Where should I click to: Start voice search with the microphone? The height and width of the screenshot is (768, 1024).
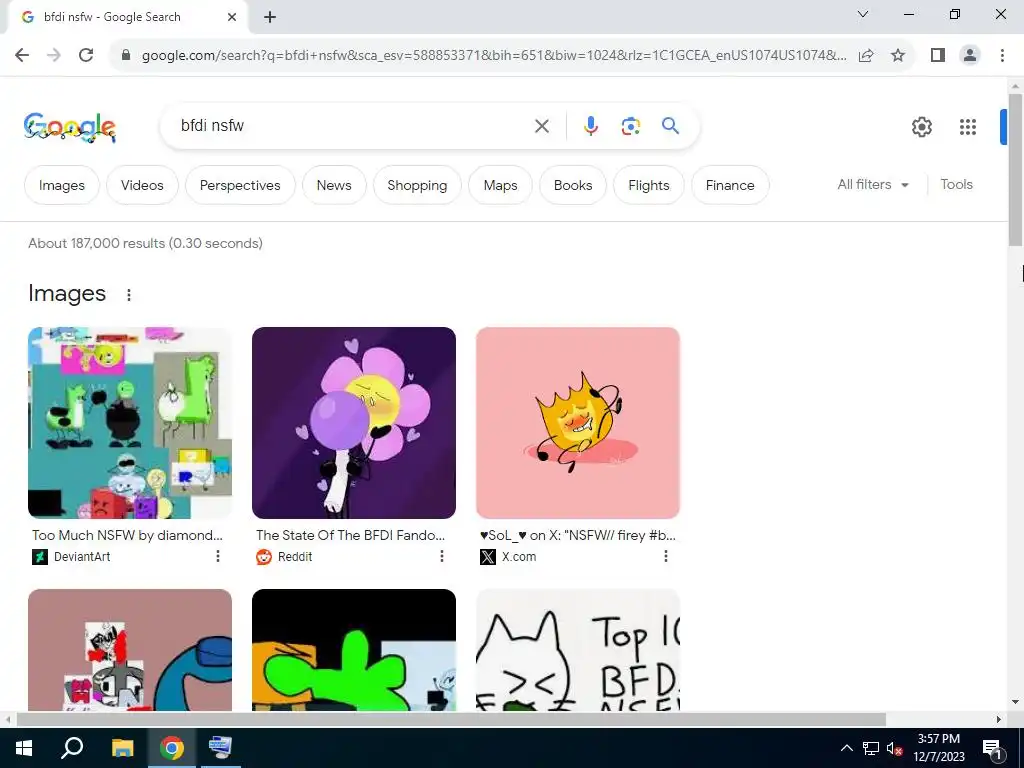pyautogui.click(x=590, y=126)
